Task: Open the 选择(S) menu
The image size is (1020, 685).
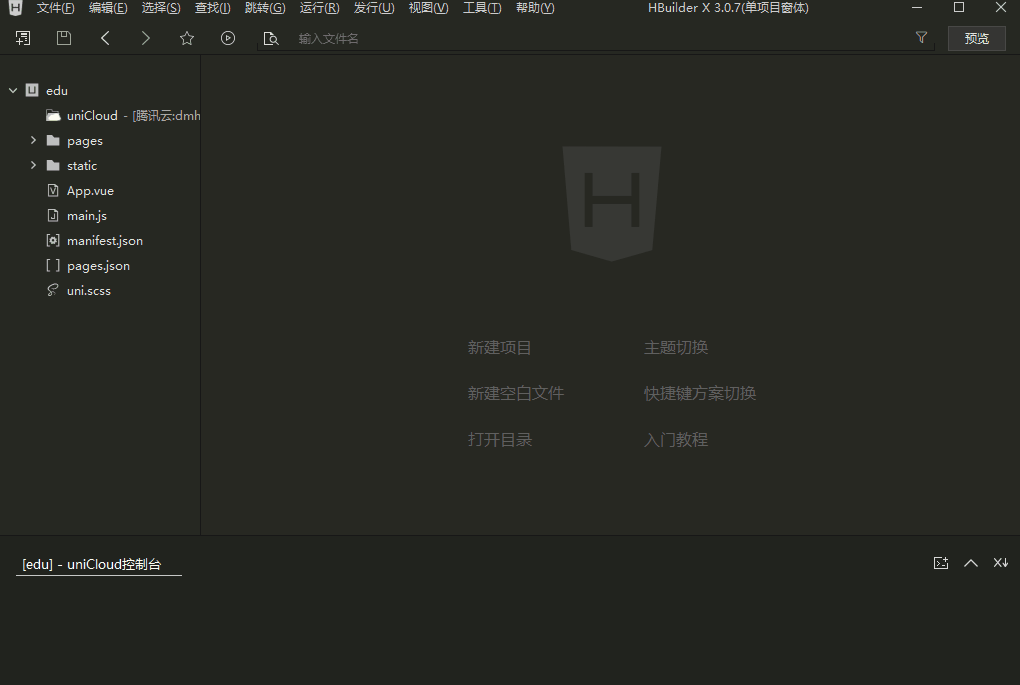Action: tap(161, 8)
